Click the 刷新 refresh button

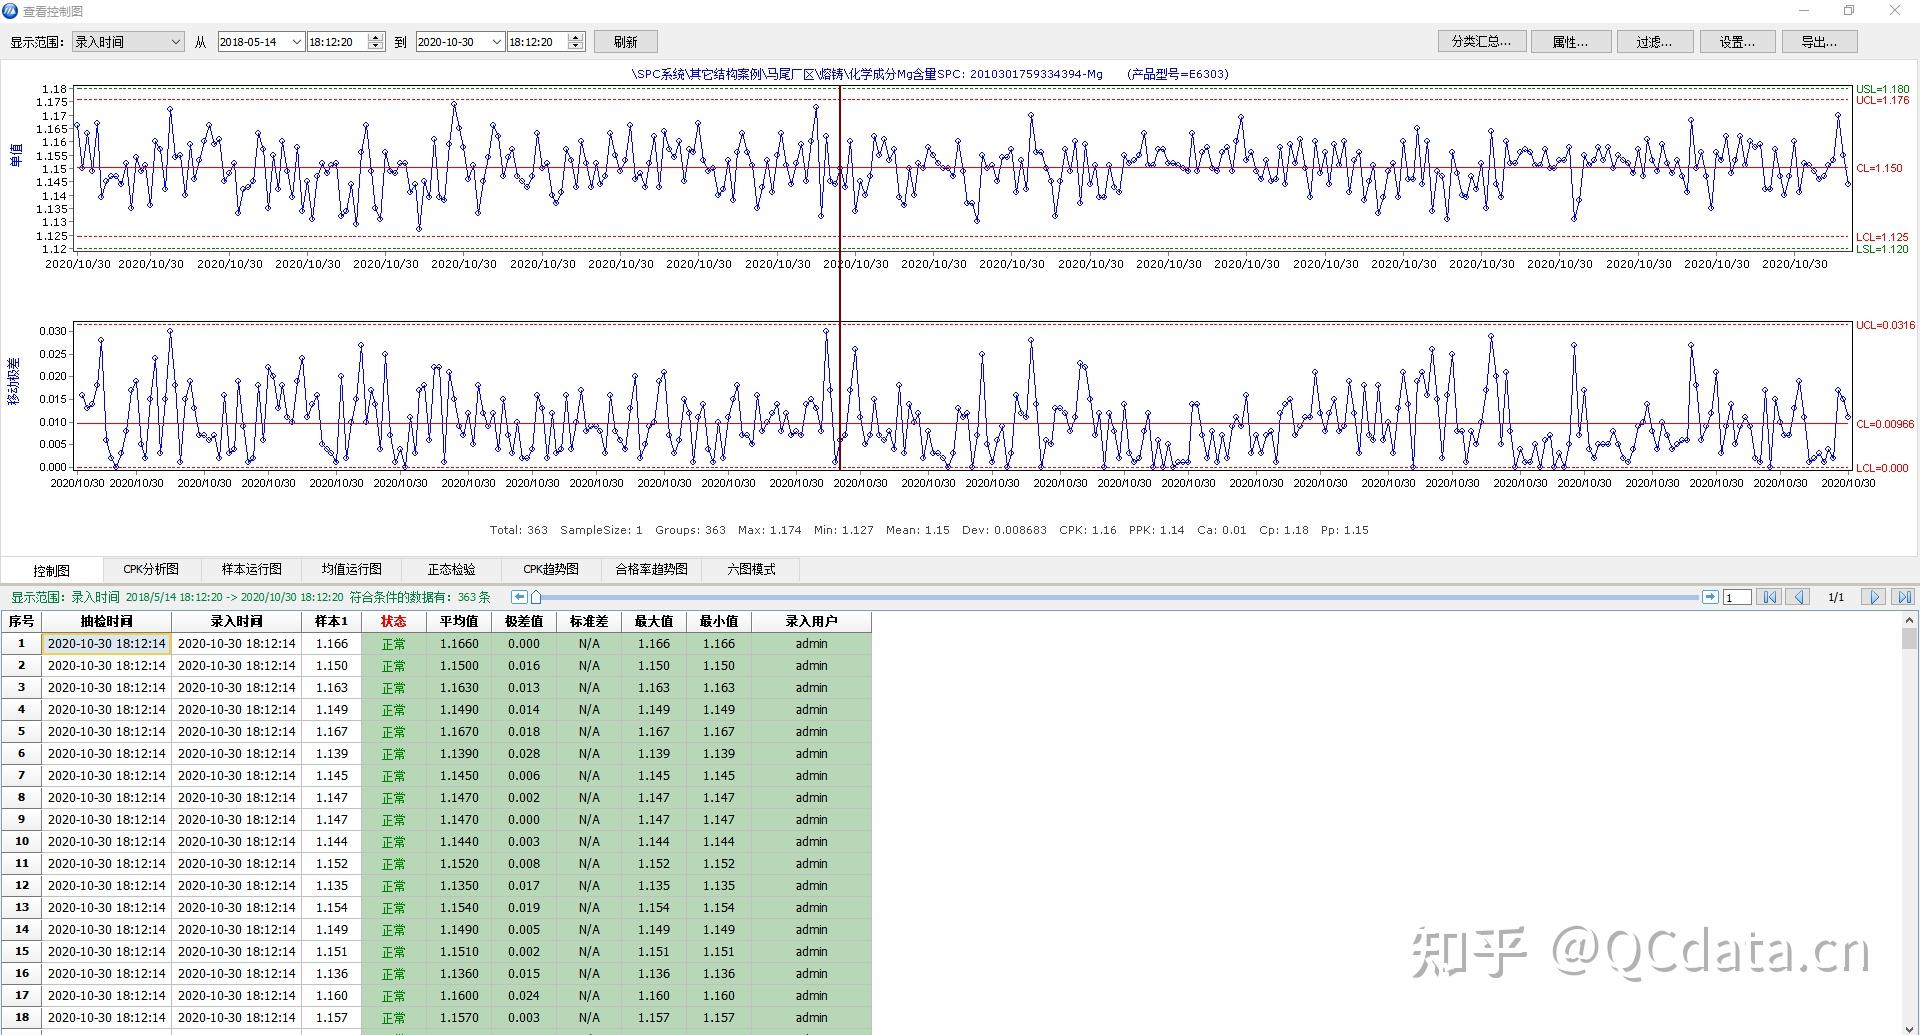[x=626, y=42]
